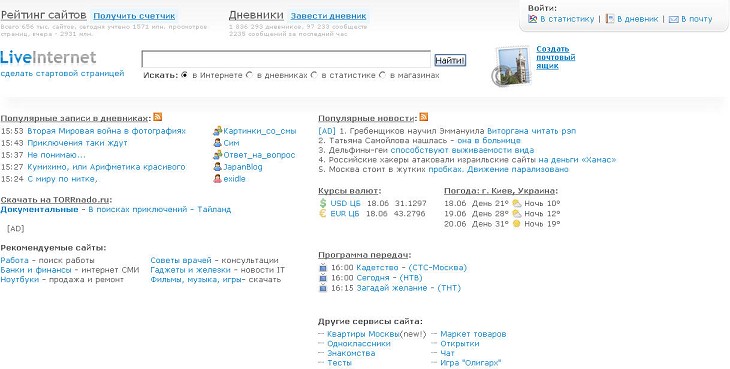Image resolution: width=730 pixels, height=369 pixels.
Task: Click the dollar sign icon for USD ЦБ
Action: pos(323,203)
